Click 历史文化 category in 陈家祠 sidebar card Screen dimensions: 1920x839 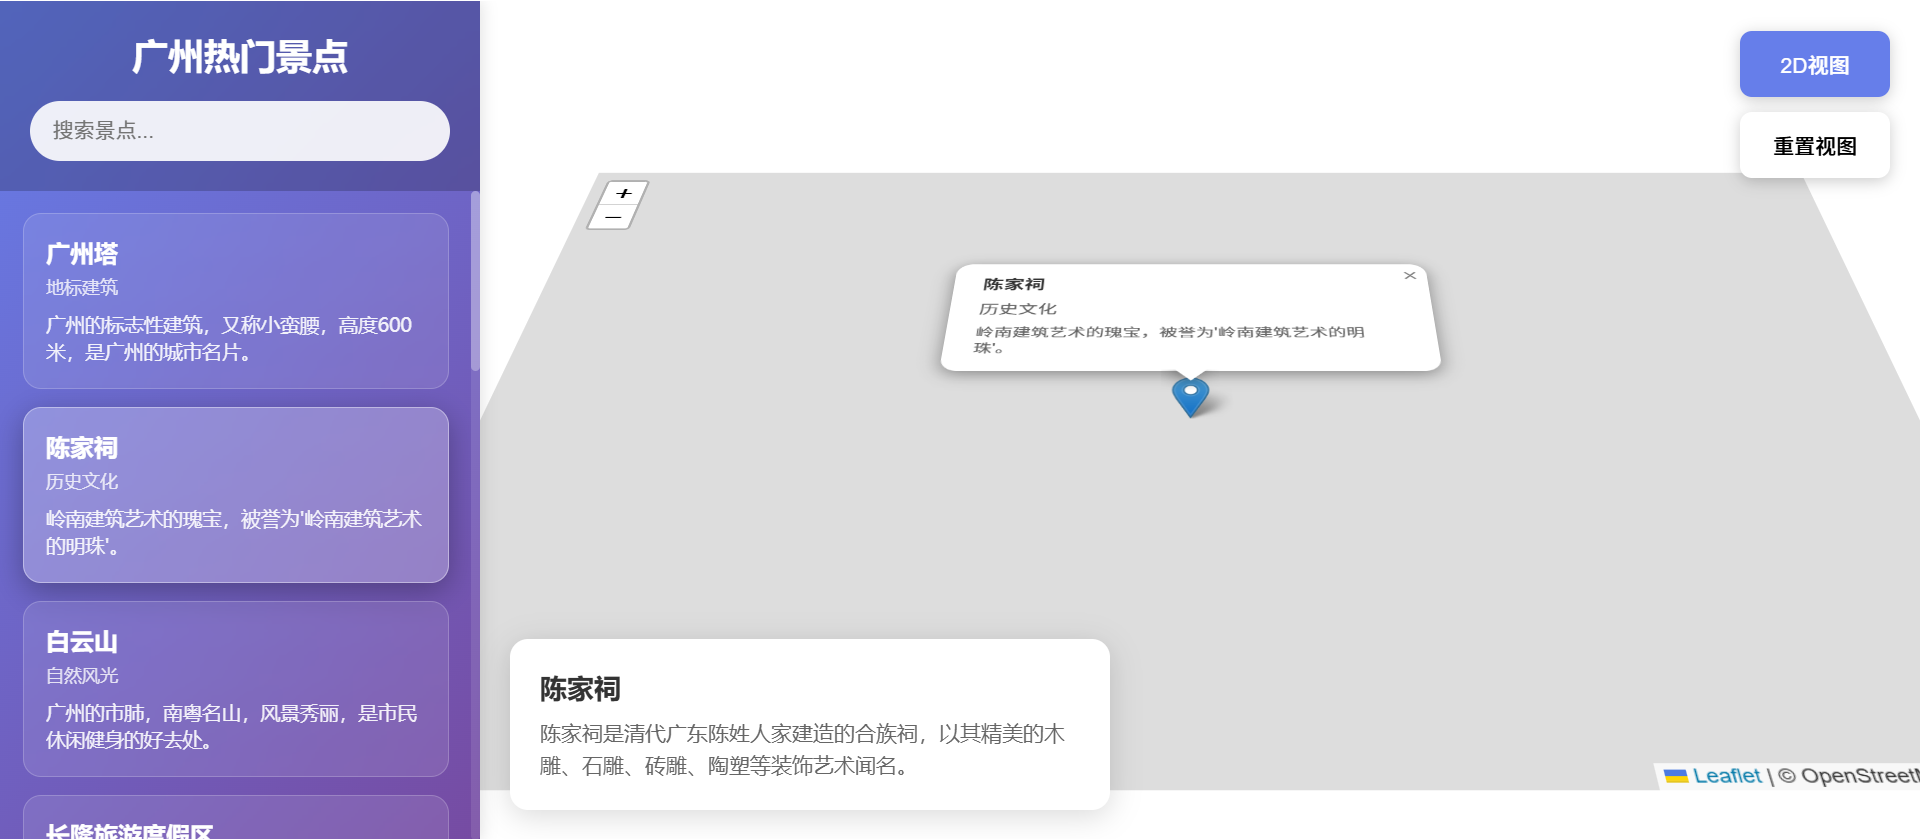click(x=82, y=482)
